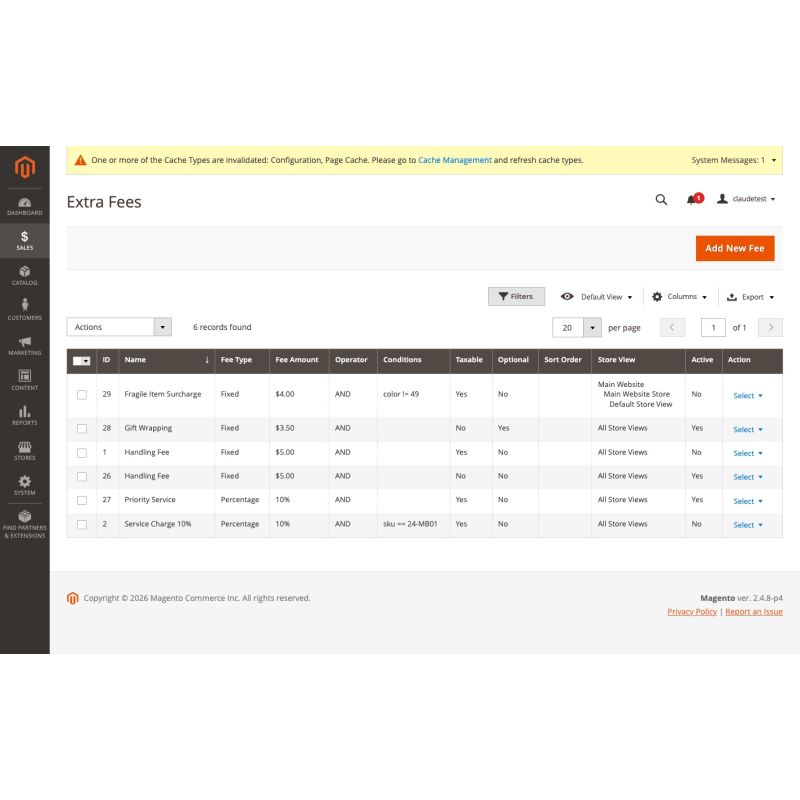The image size is (800, 800).
Task: Tick checkbox for Handling Fee ID 1
Action: 82,453
